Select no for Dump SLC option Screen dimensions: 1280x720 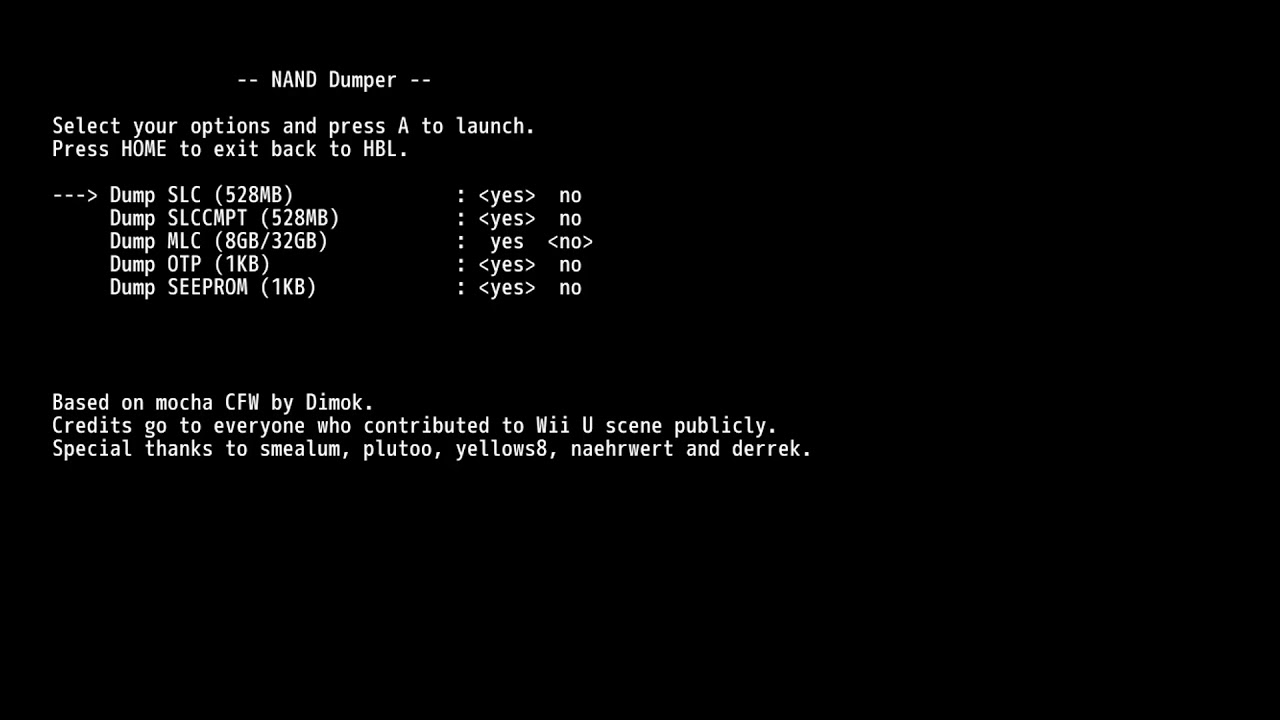[x=570, y=196]
